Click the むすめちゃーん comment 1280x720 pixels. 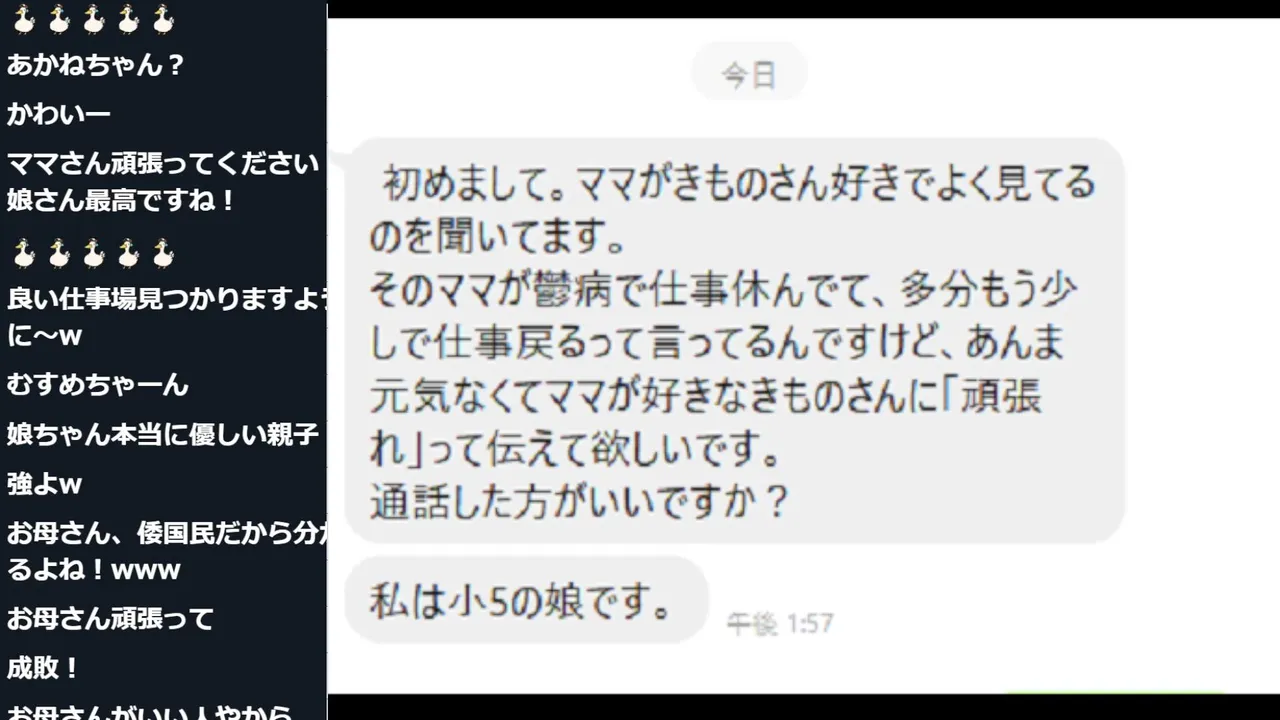98,385
